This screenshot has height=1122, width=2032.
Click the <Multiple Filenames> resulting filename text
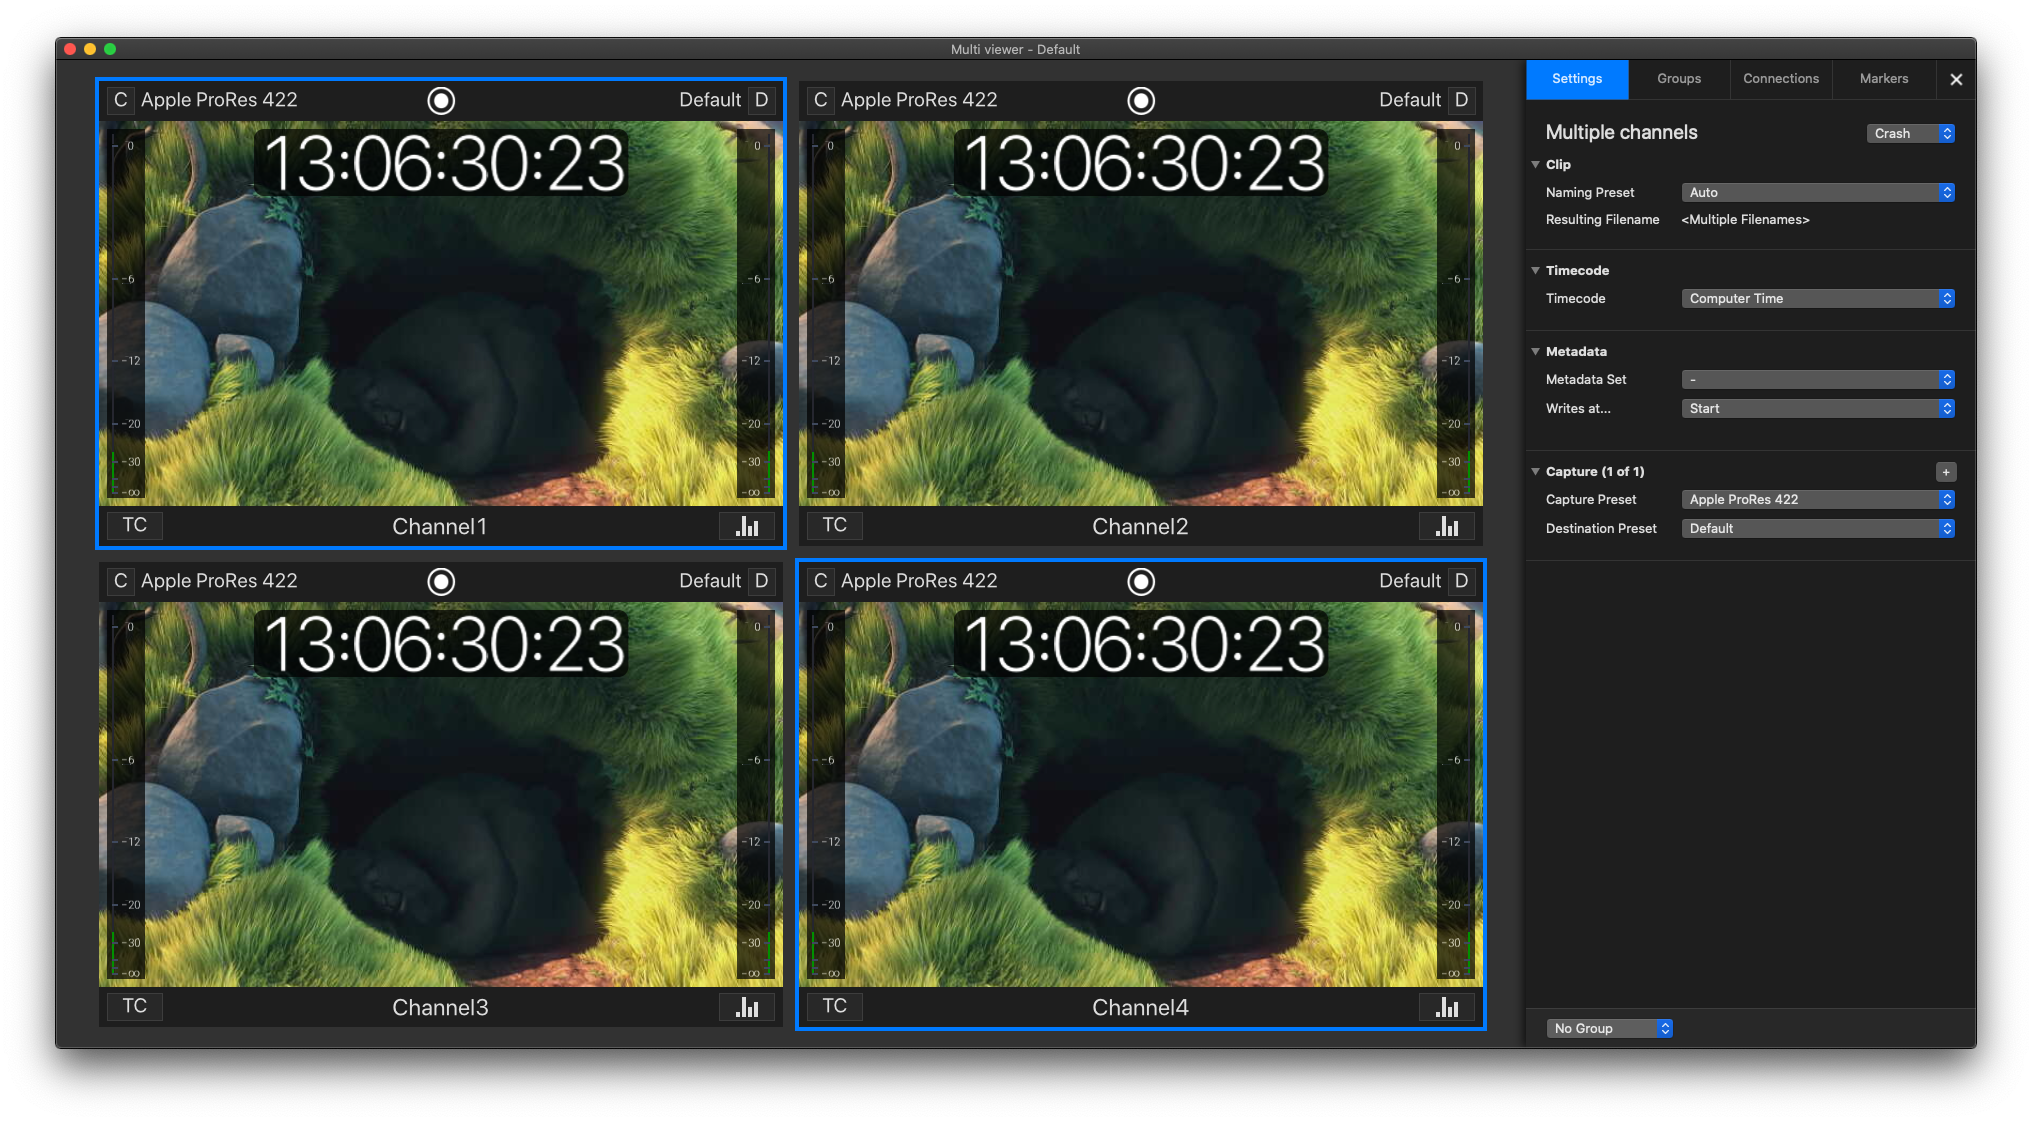tap(1745, 220)
